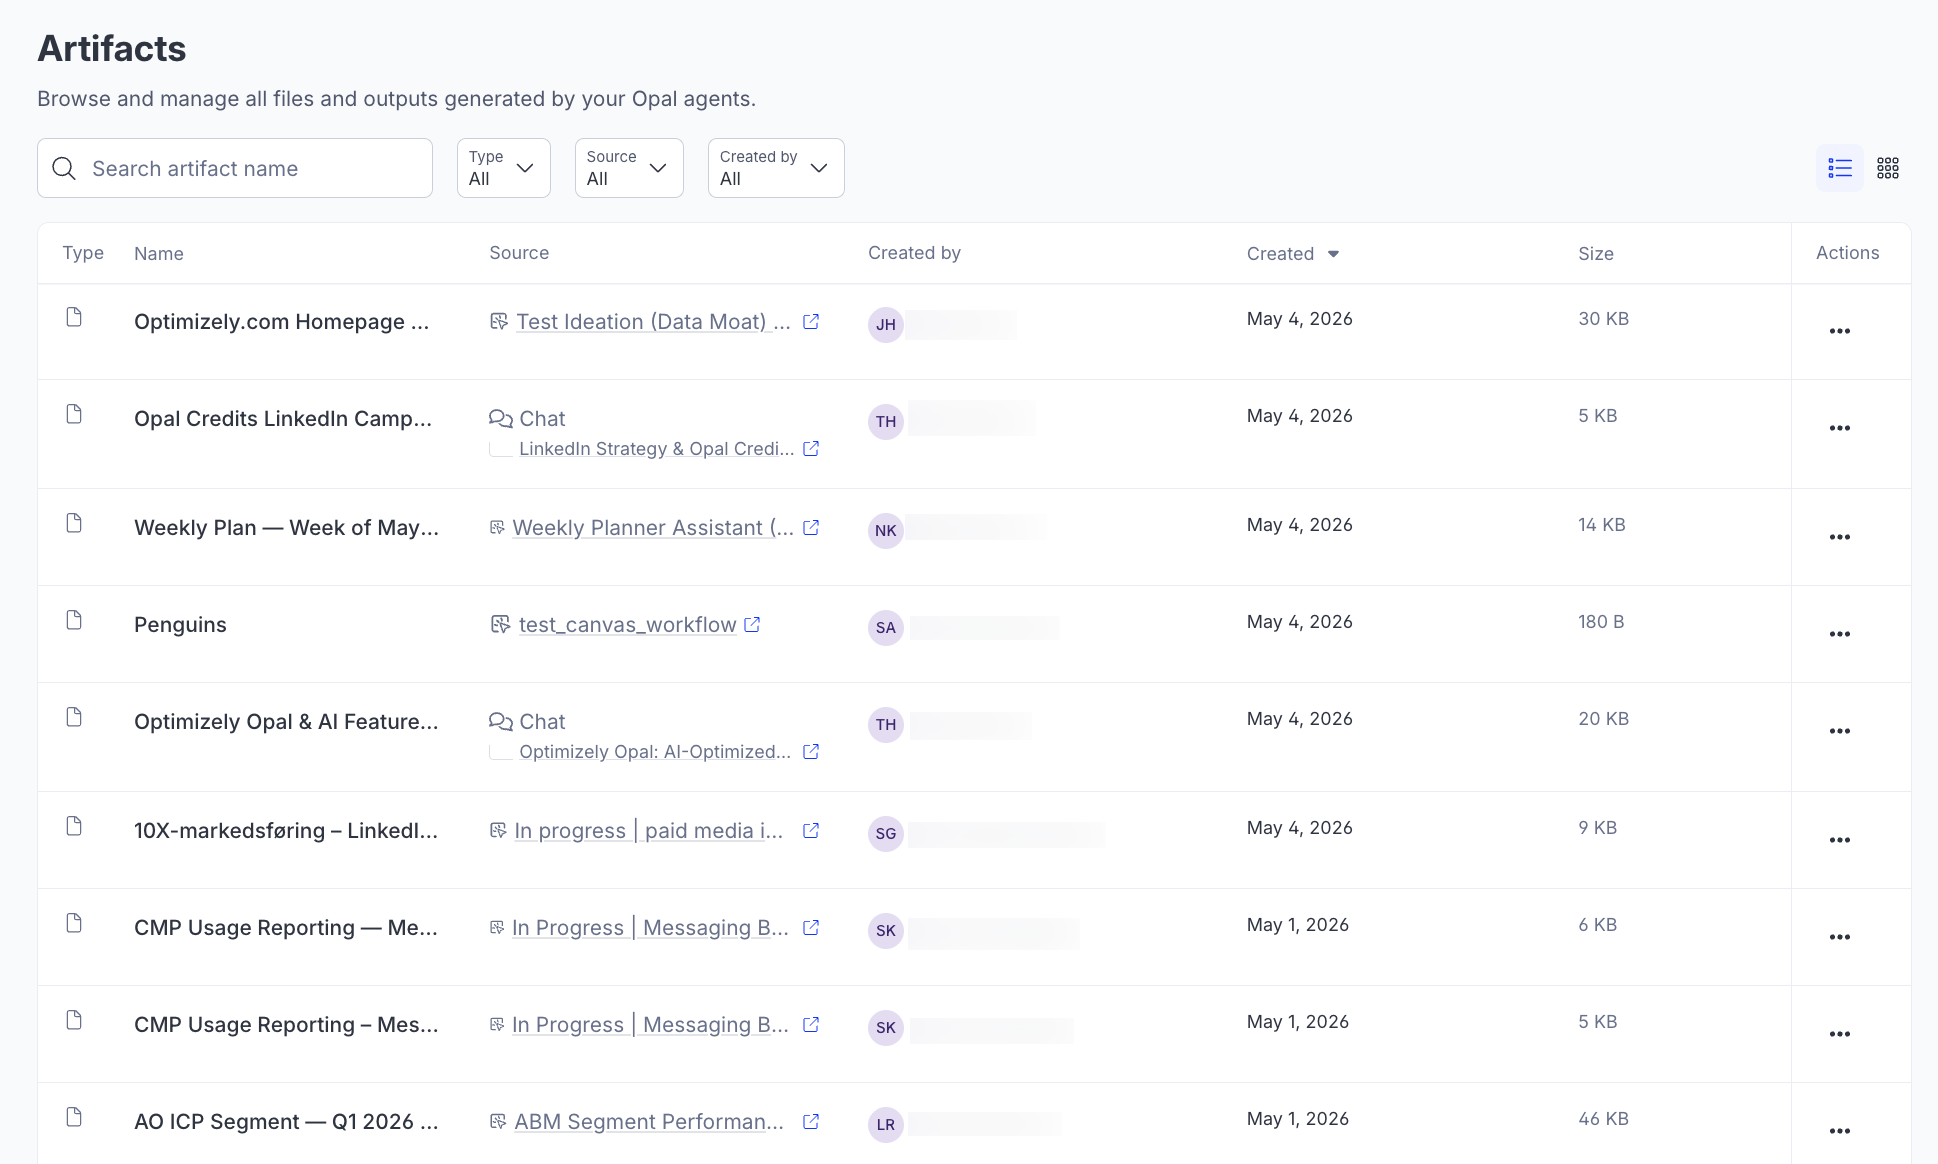
Task: Open Optimizely Opal: AI-Optimized... chat link
Action: 655,751
